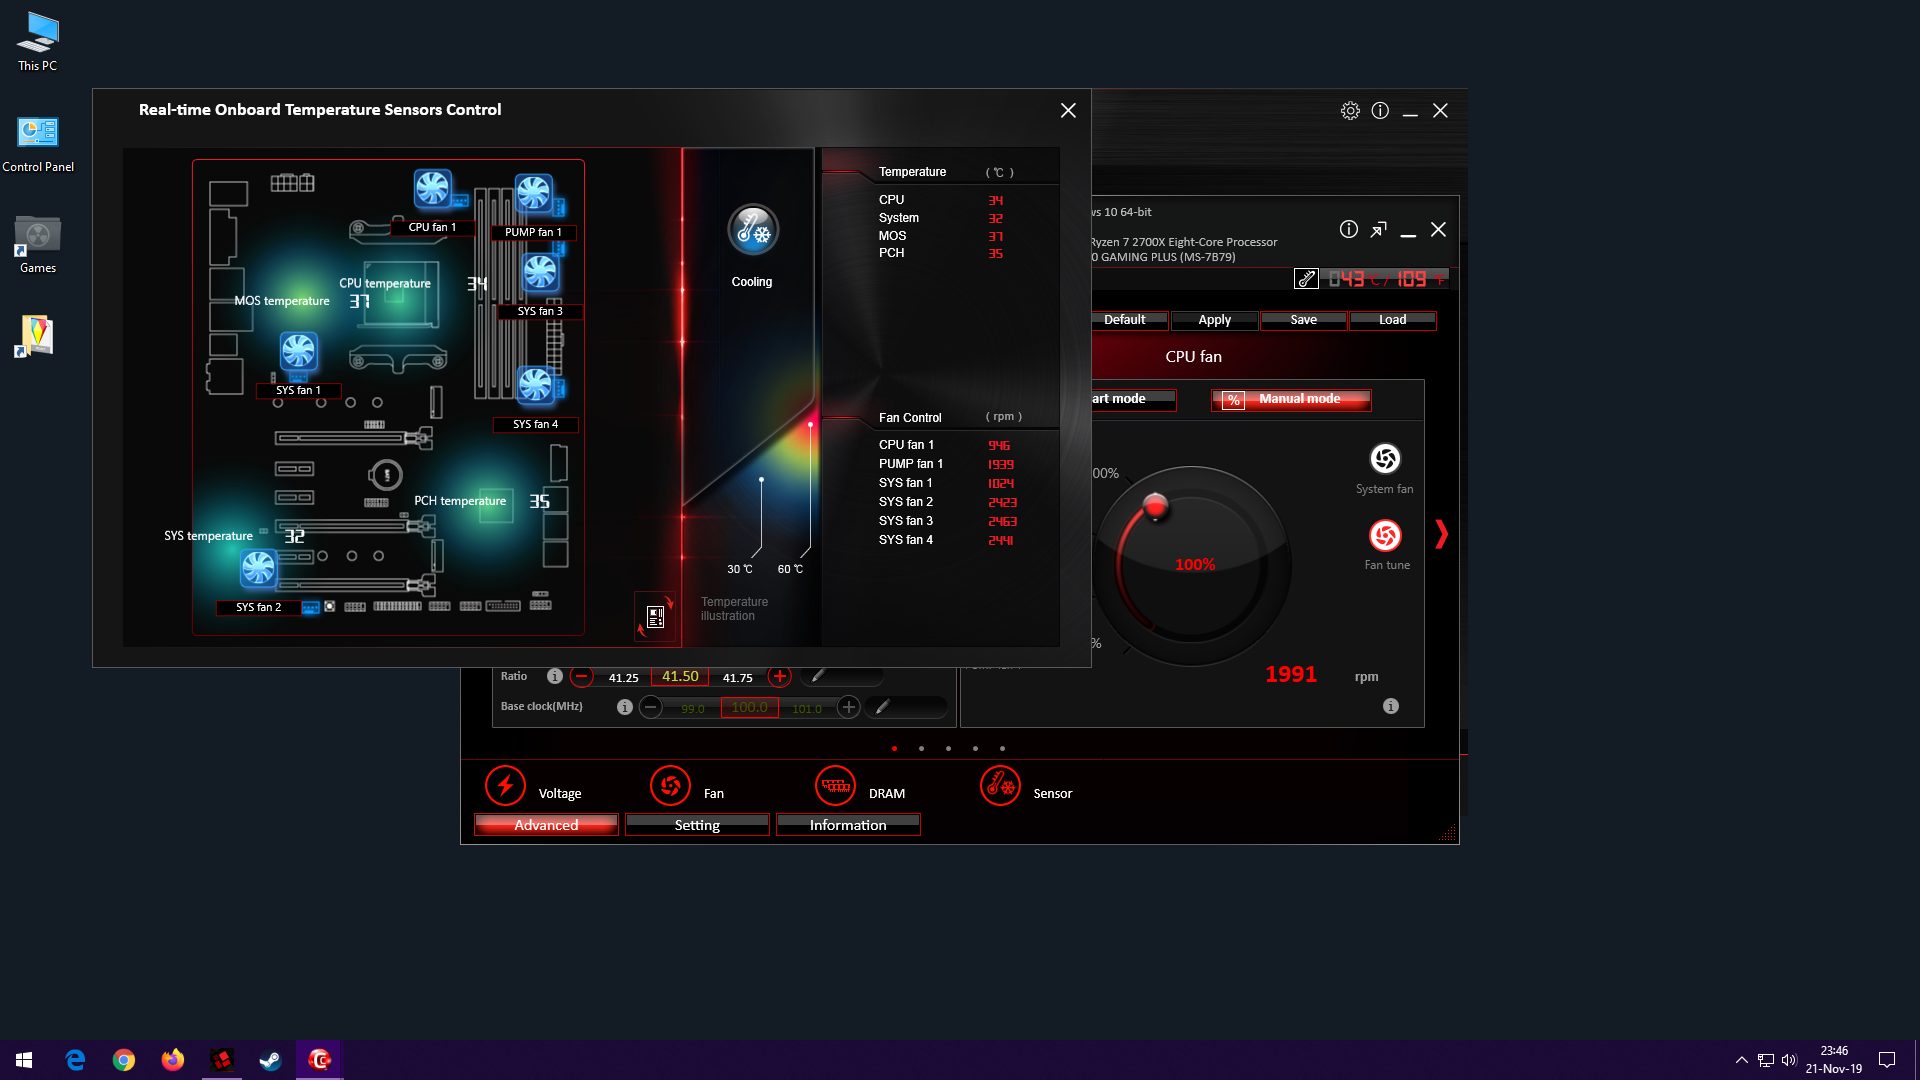Click the Apply button
The height and width of the screenshot is (1080, 1920).
[x=1214, y=320]
